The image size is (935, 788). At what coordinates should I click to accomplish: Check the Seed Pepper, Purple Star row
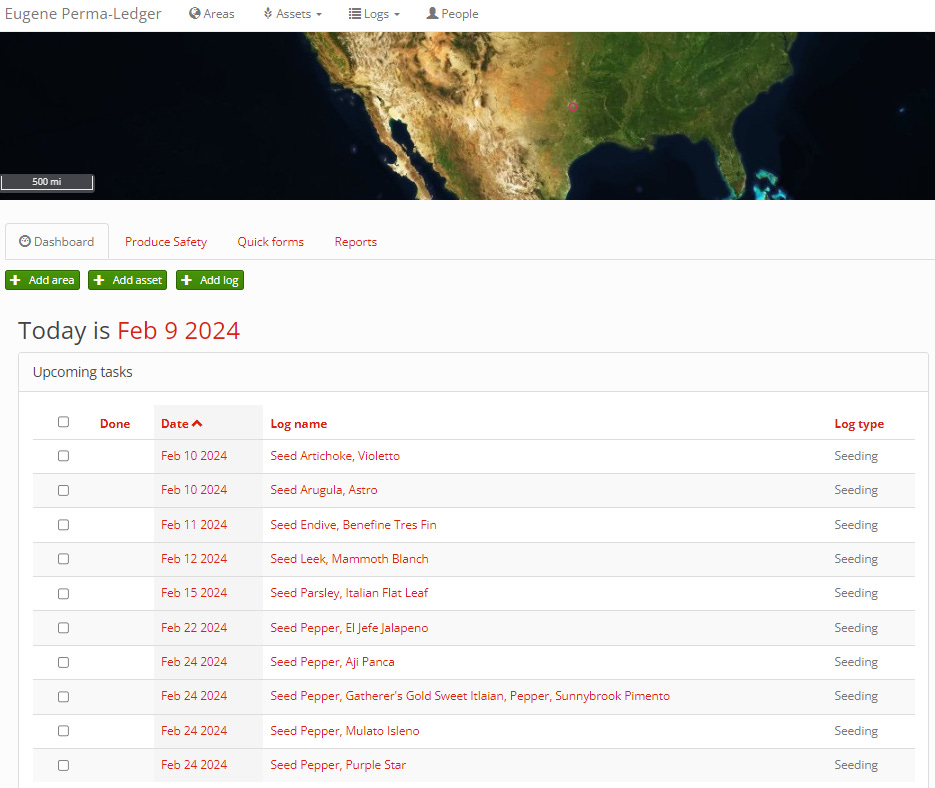[63, 765]
